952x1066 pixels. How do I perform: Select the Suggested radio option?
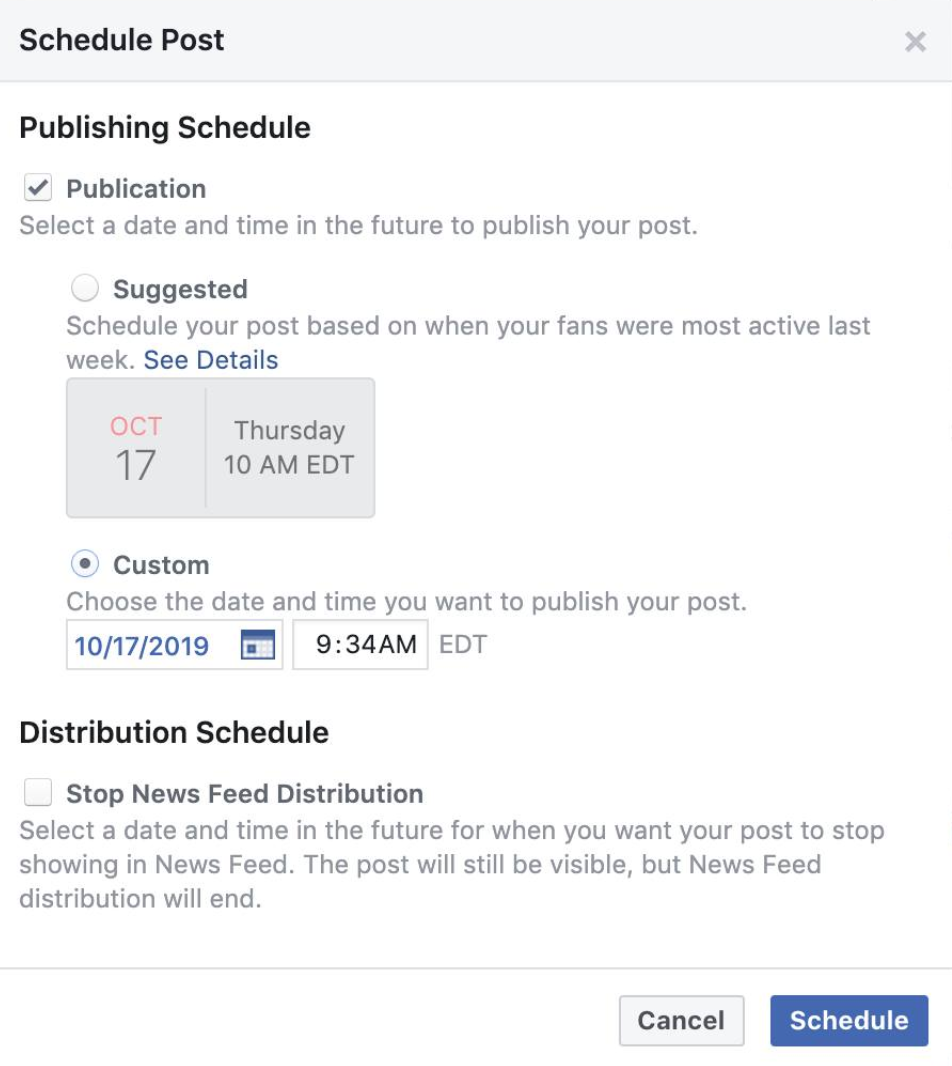pyautogui.click(x=85, y=288)
